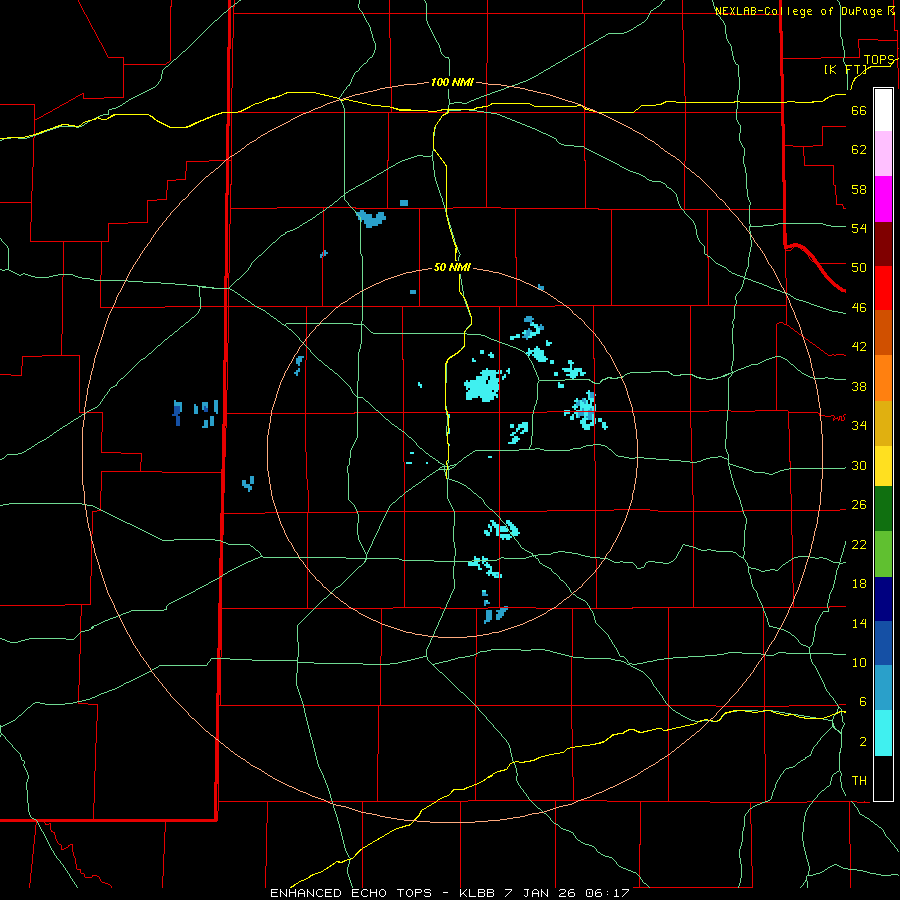Click the 30 legend scale label
This screenshot has width=900, height=900.
pos(859,465)
